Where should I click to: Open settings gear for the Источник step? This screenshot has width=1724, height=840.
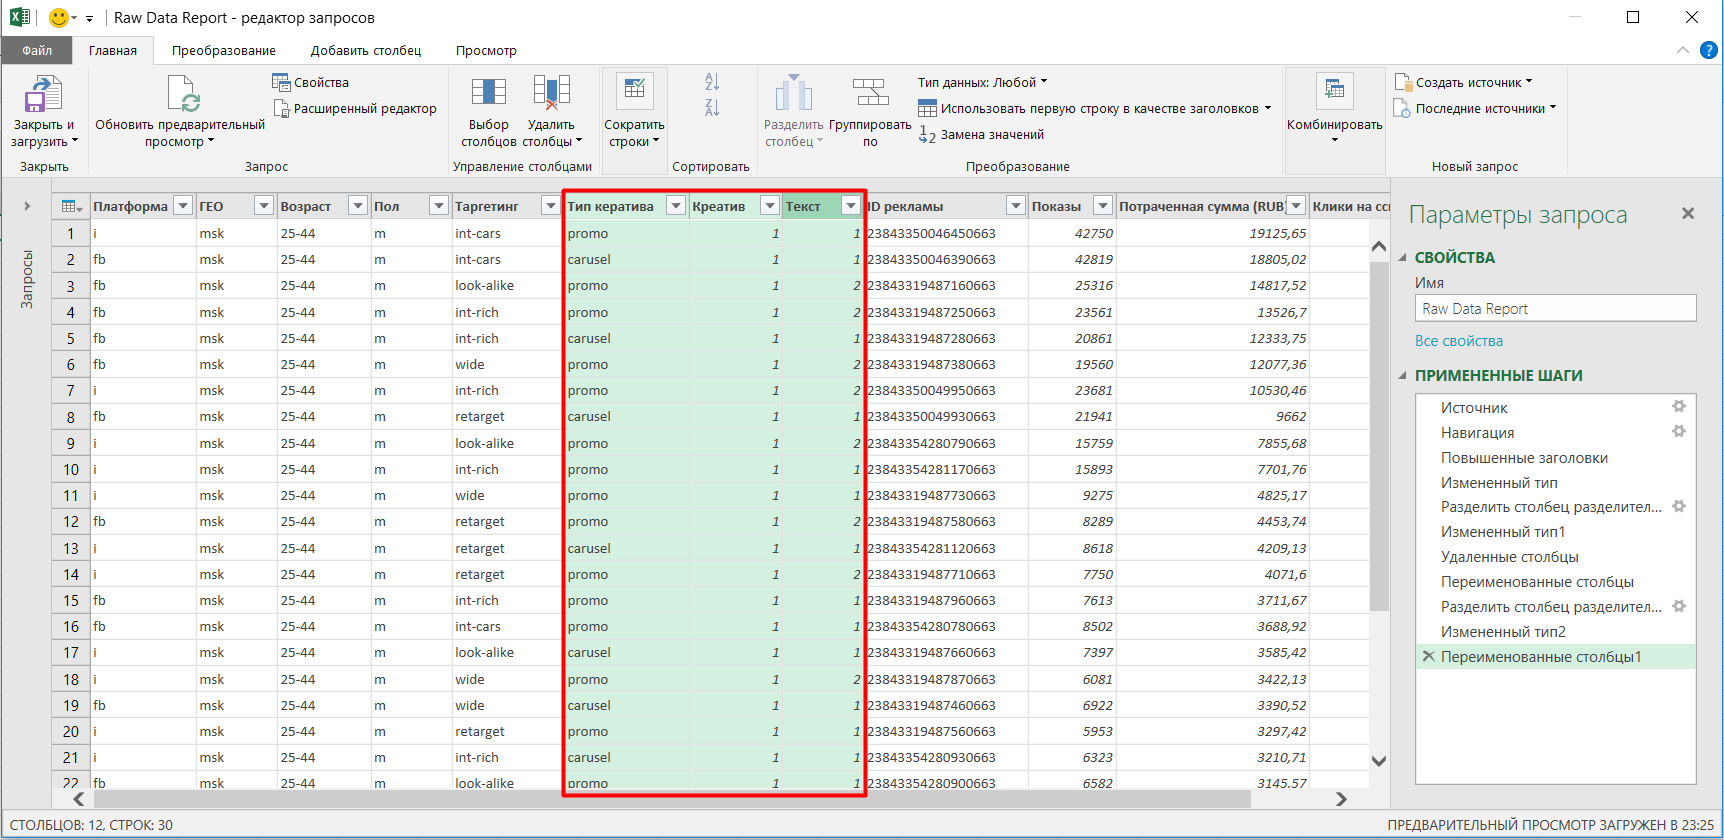[1679, 406]
